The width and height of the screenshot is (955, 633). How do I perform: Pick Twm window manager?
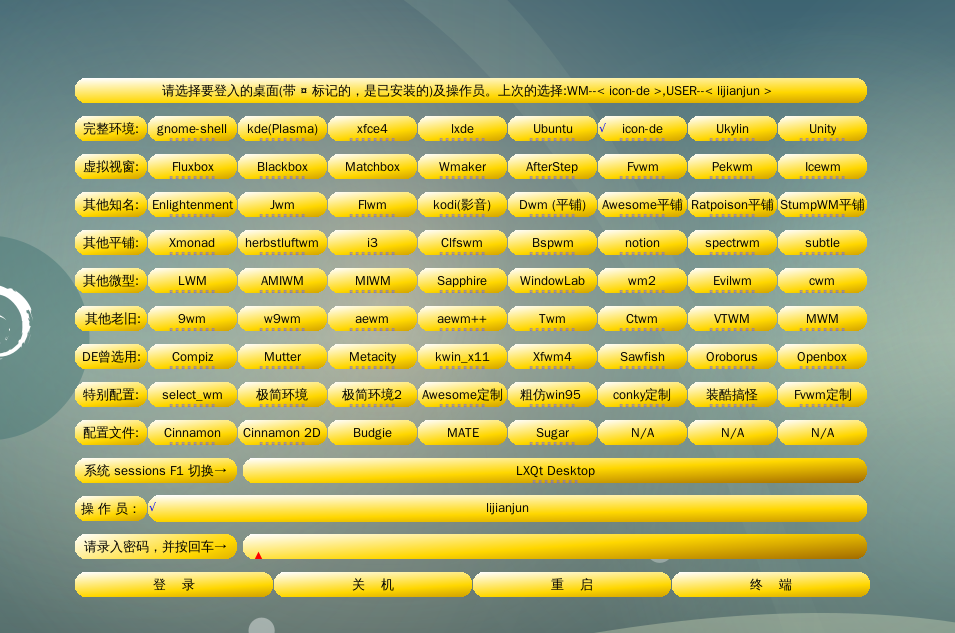[x=552, y=319]
